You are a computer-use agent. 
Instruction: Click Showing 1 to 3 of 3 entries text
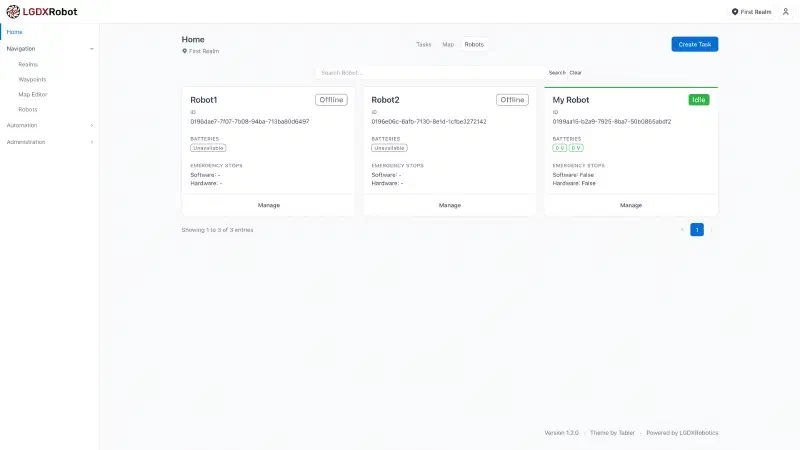click(217, 230)
